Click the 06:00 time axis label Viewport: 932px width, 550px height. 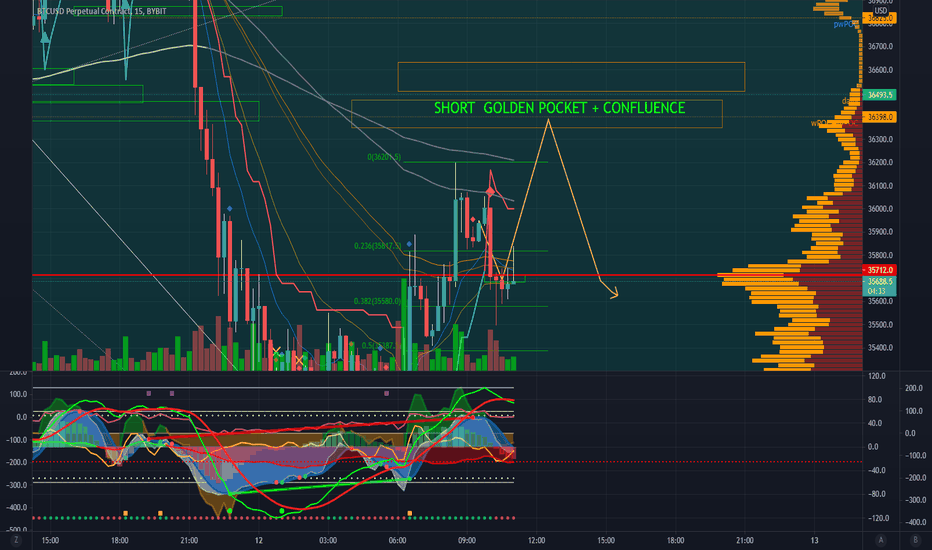coord(397,540)
